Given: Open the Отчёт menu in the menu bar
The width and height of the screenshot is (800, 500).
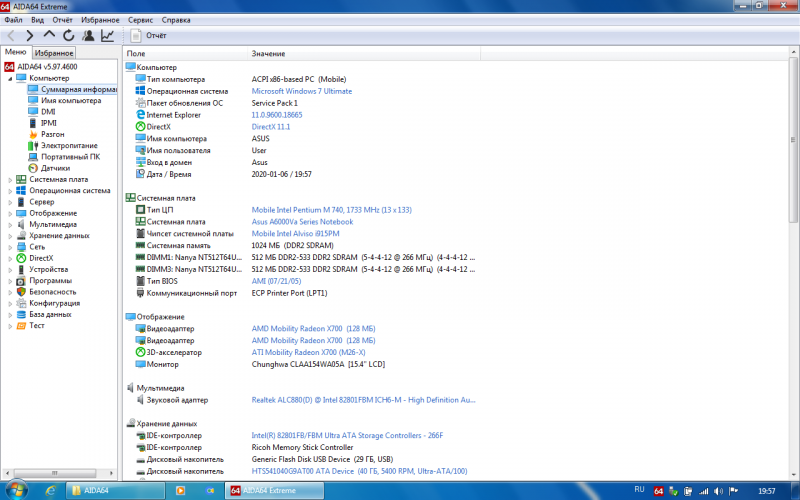Looking at the screenshot, I should tap(62, 20).
